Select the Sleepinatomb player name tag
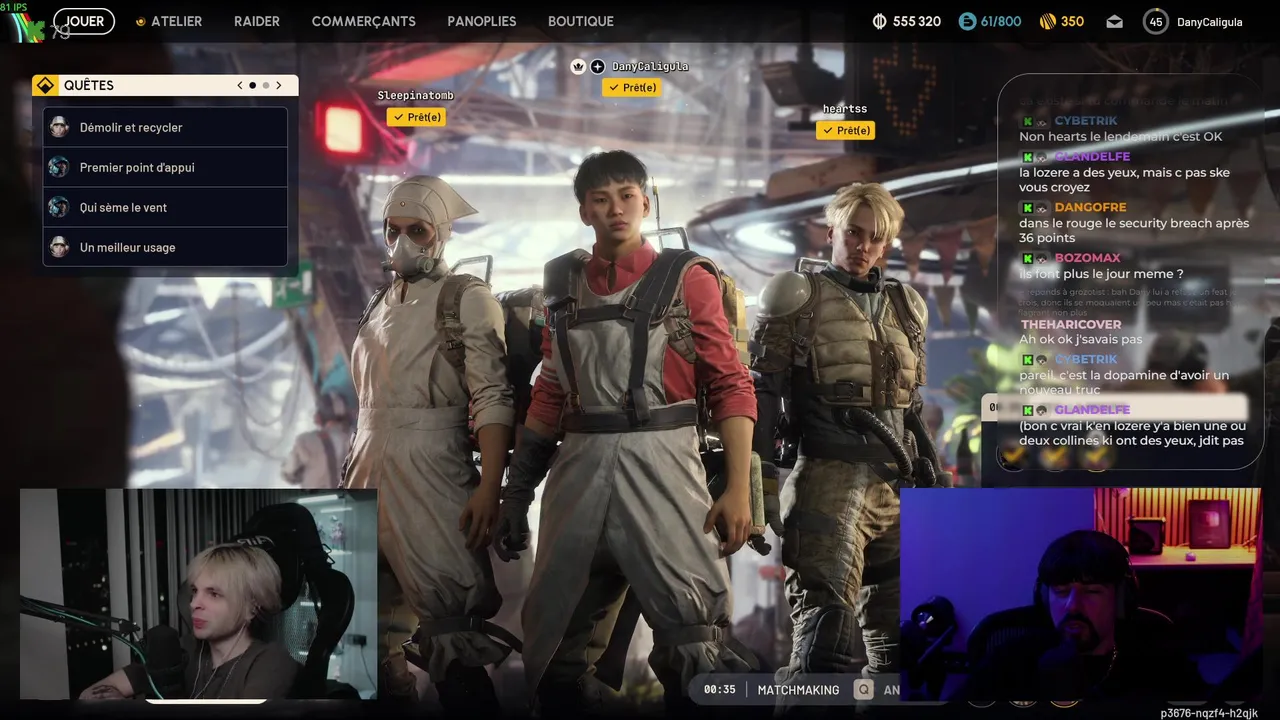The width and height of the screenshot is (1280, 720). point(415,96)
